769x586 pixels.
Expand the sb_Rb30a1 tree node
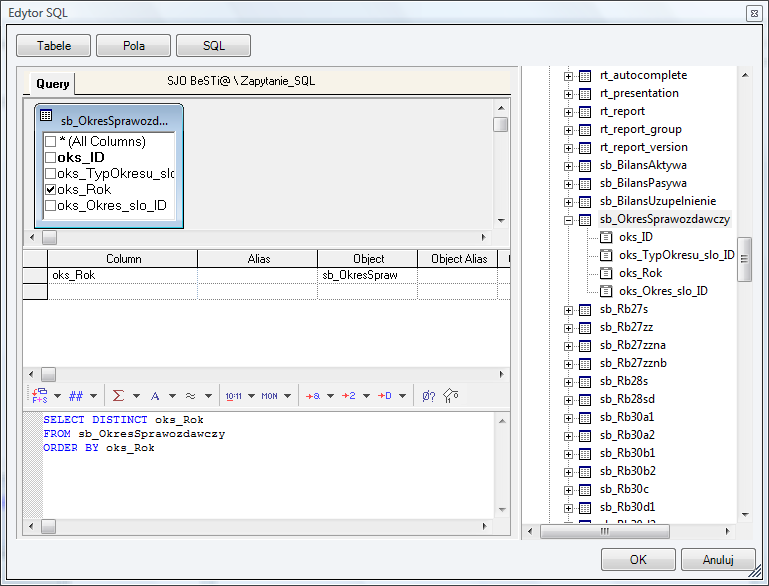[x=568, y=418]
